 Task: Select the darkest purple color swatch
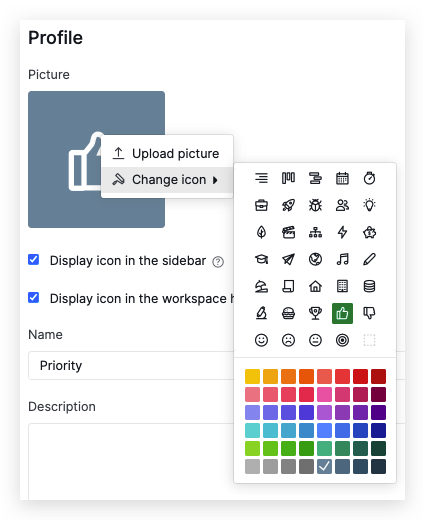click(x=378, y=412)
